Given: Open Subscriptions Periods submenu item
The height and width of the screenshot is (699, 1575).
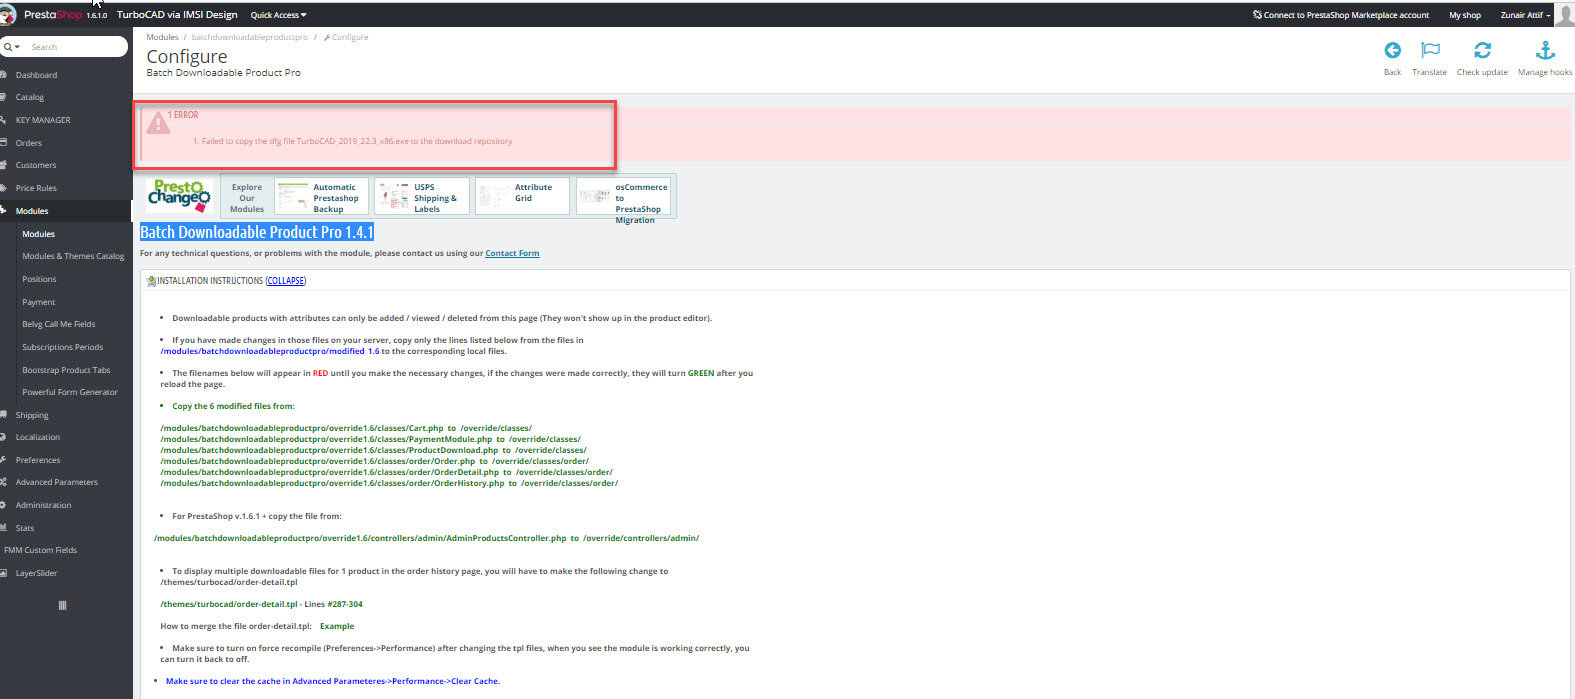Looking at the screenshot, I should click(62, 347).
